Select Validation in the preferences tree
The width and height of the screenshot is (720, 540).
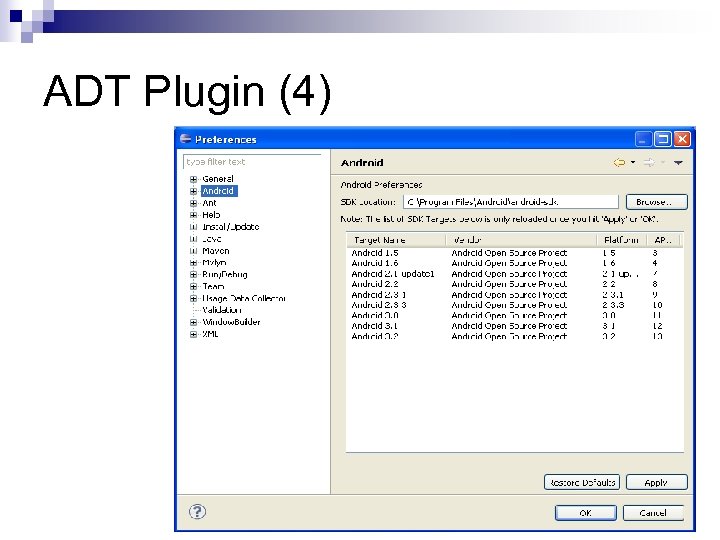221,310
